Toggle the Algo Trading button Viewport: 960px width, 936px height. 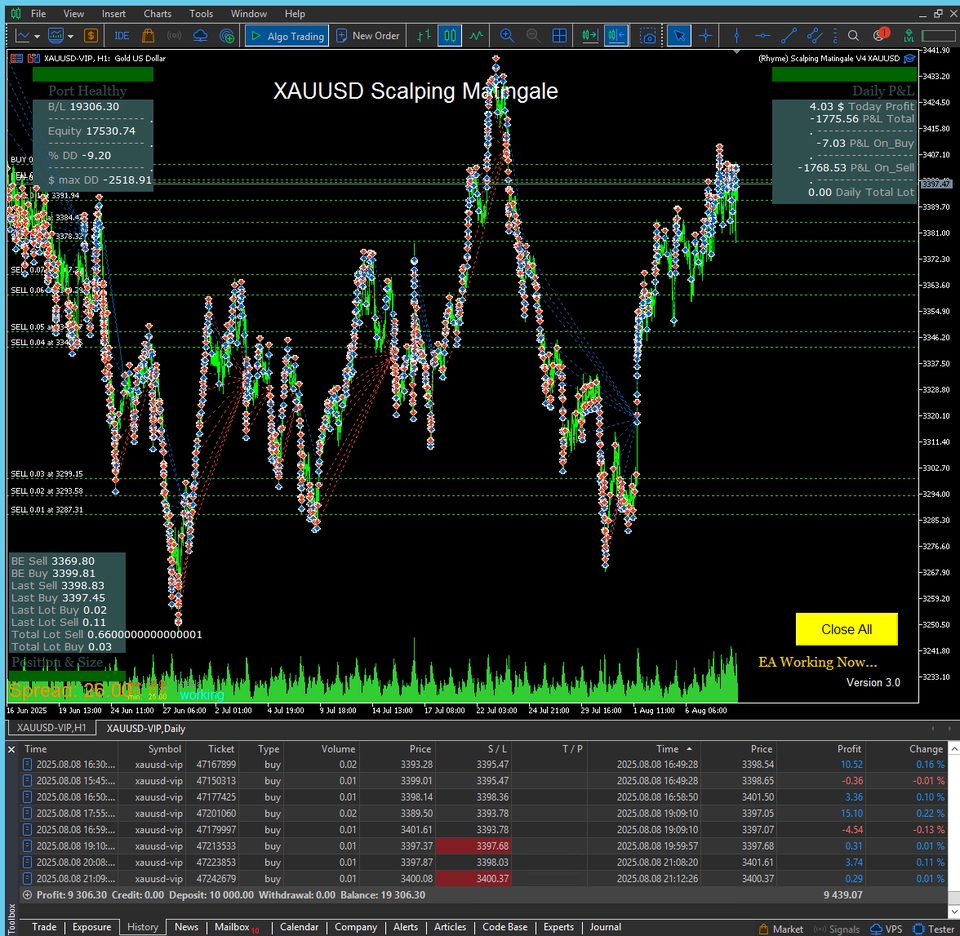point(286,36)
